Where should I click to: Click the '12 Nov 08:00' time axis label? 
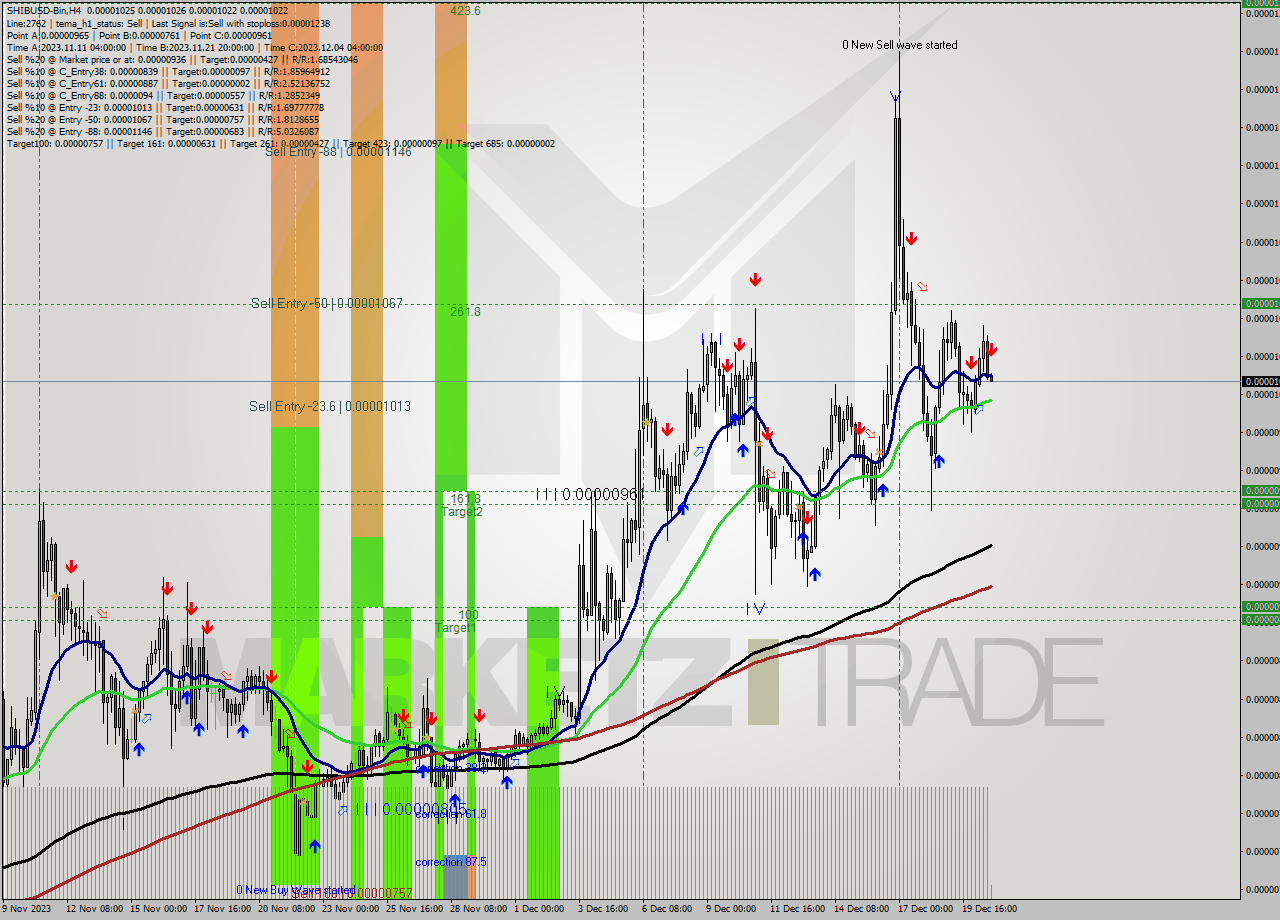[95, 909]
